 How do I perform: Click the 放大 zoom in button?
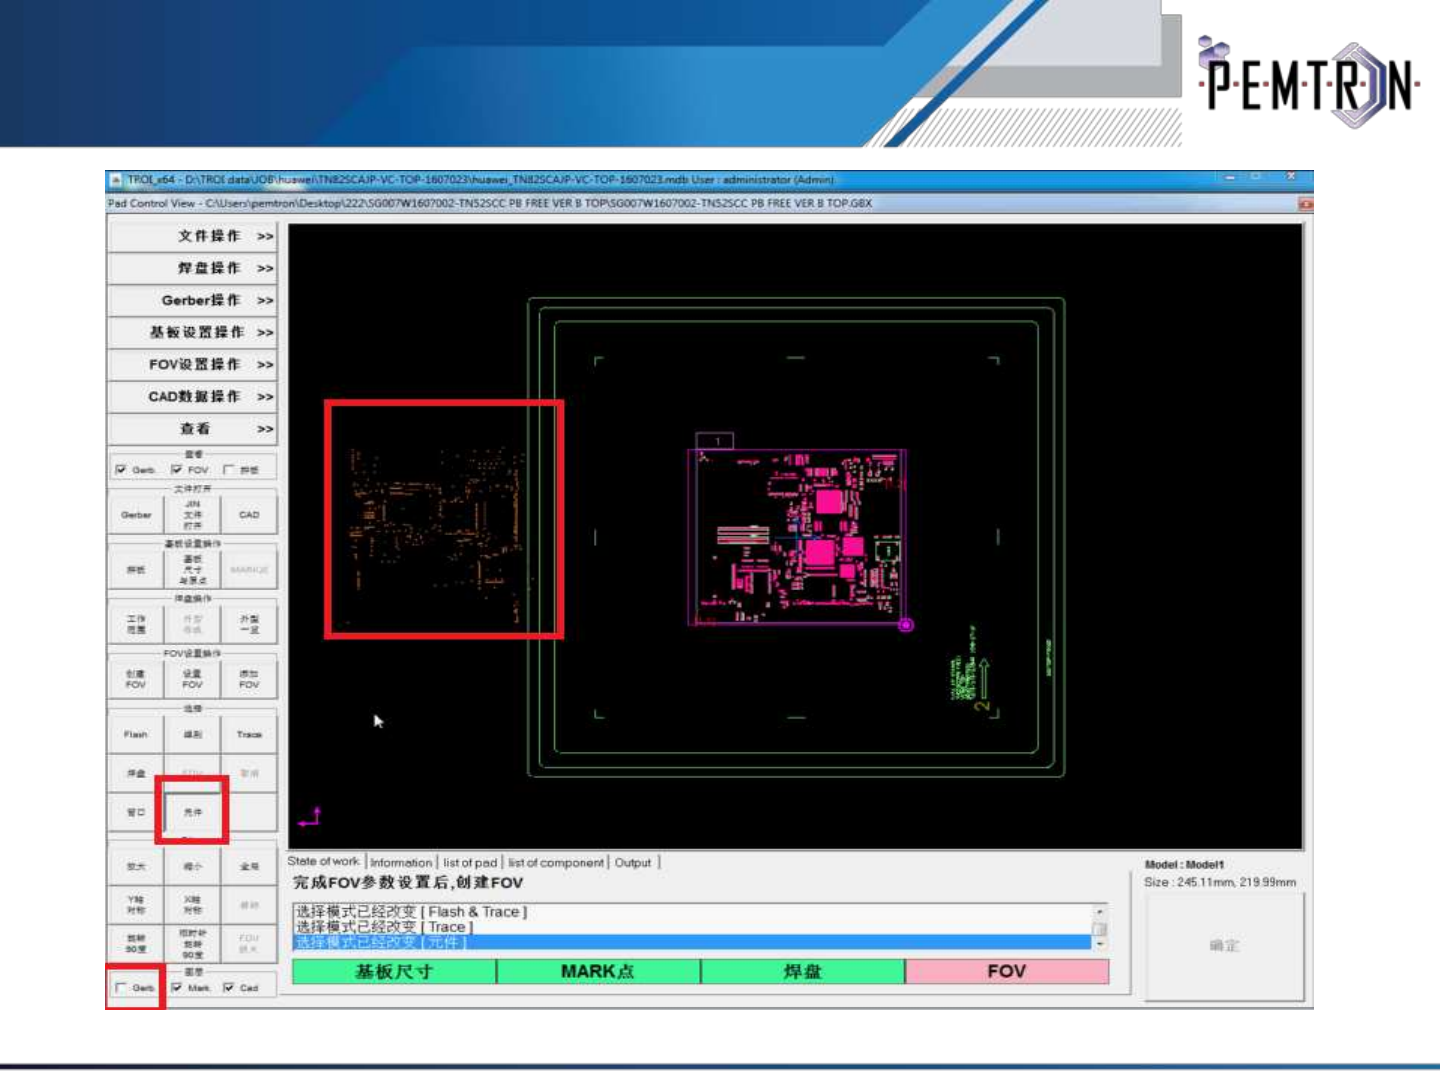[x=136, y=866]
